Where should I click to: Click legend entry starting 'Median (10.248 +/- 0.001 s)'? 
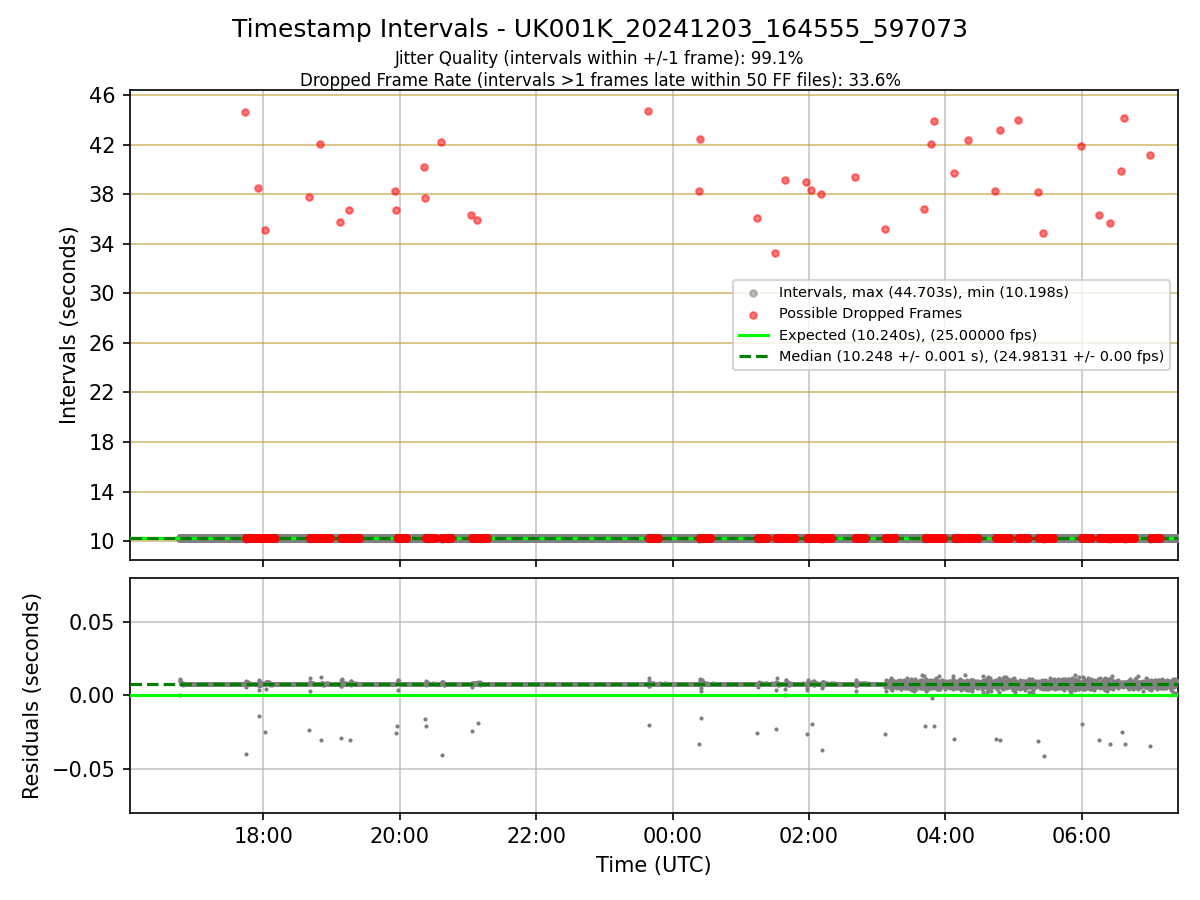tap(971, 356)
